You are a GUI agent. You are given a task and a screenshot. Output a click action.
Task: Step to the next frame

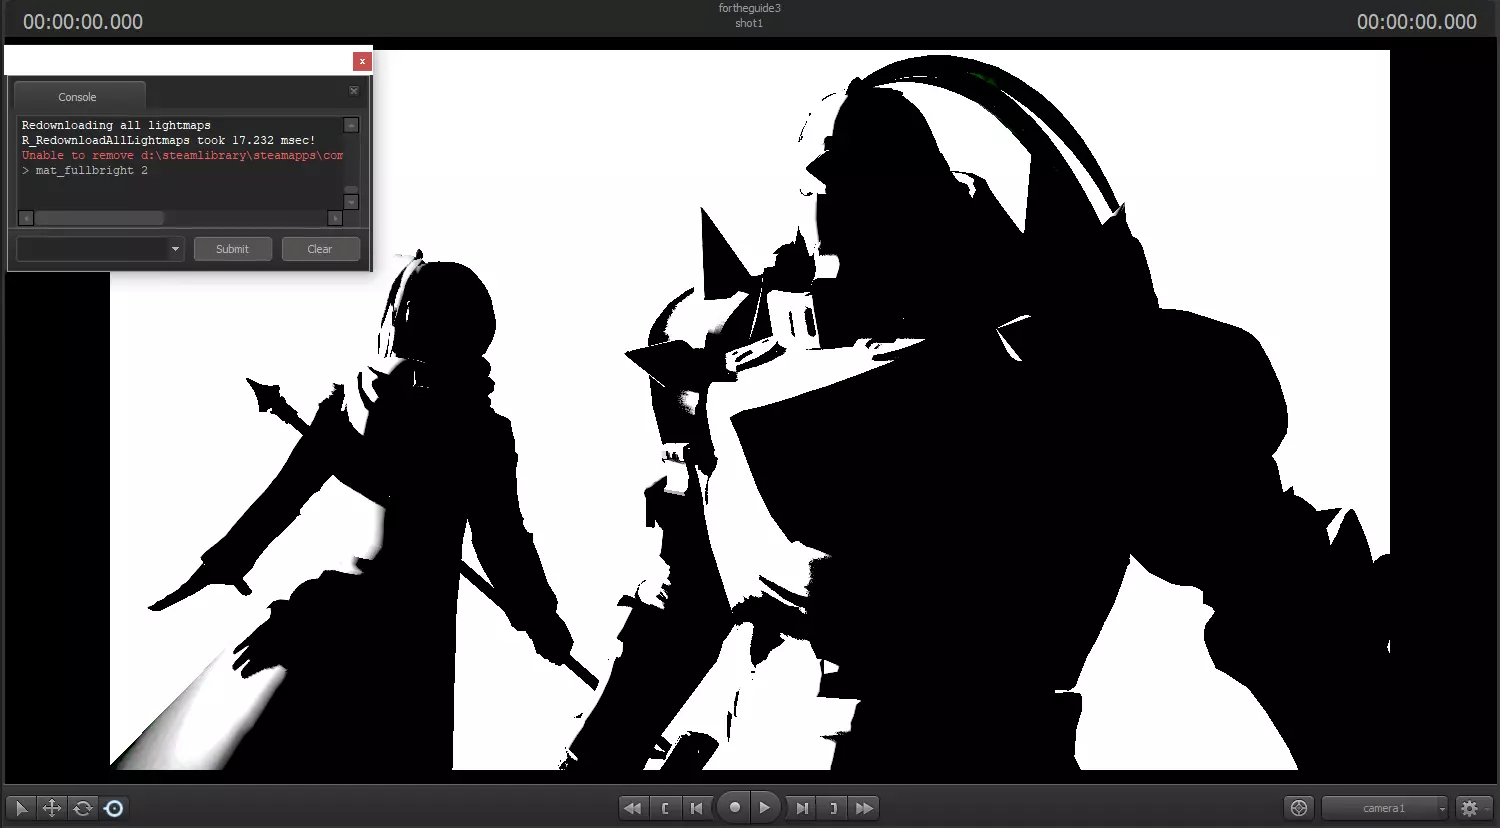click(802, 808)
